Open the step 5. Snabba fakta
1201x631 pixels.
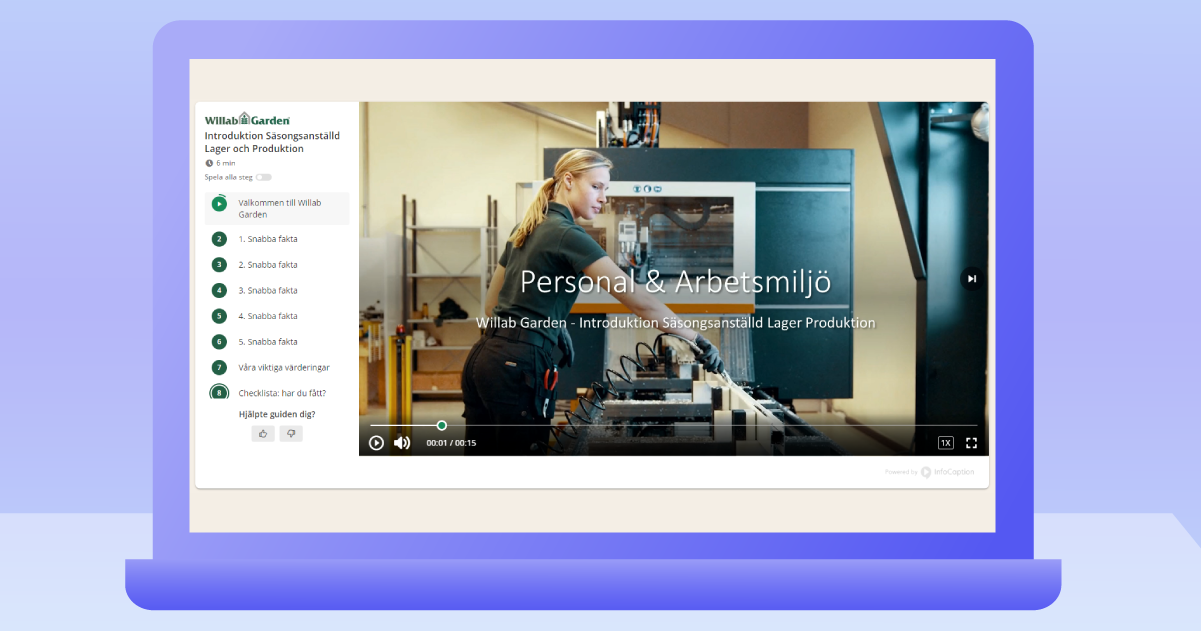coord(268,342)
